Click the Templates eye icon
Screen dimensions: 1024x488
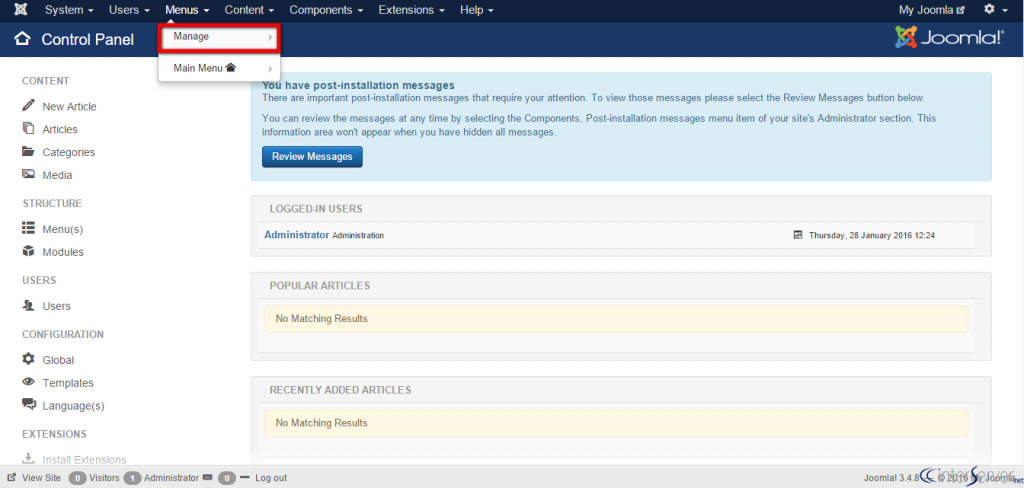pyautogui.click(x=28, y=382)
